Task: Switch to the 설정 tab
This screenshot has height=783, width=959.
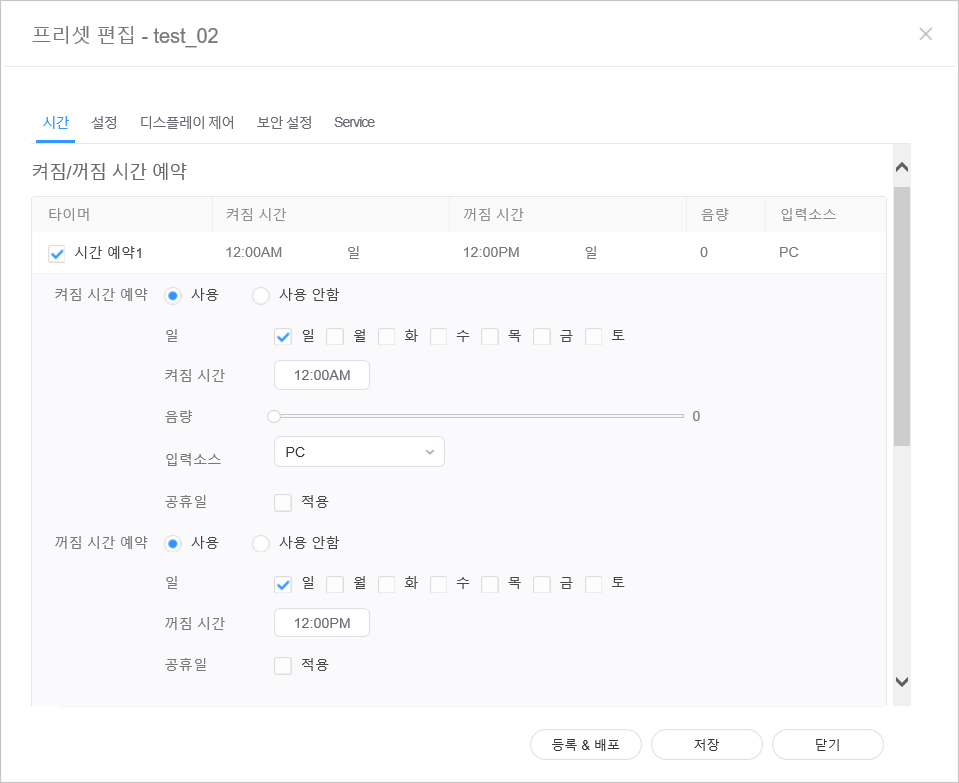Action: (104, 122)
